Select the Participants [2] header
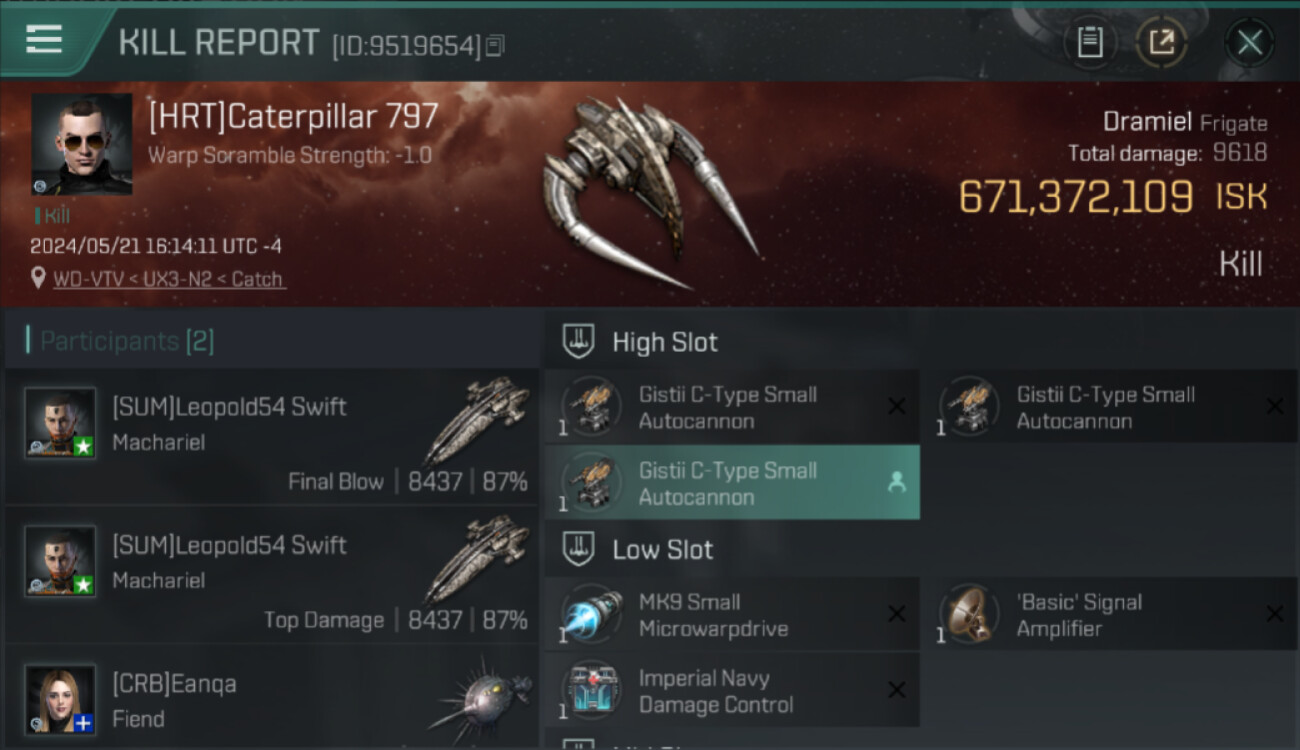This screenshot has height=750, width=1300. 127,341
